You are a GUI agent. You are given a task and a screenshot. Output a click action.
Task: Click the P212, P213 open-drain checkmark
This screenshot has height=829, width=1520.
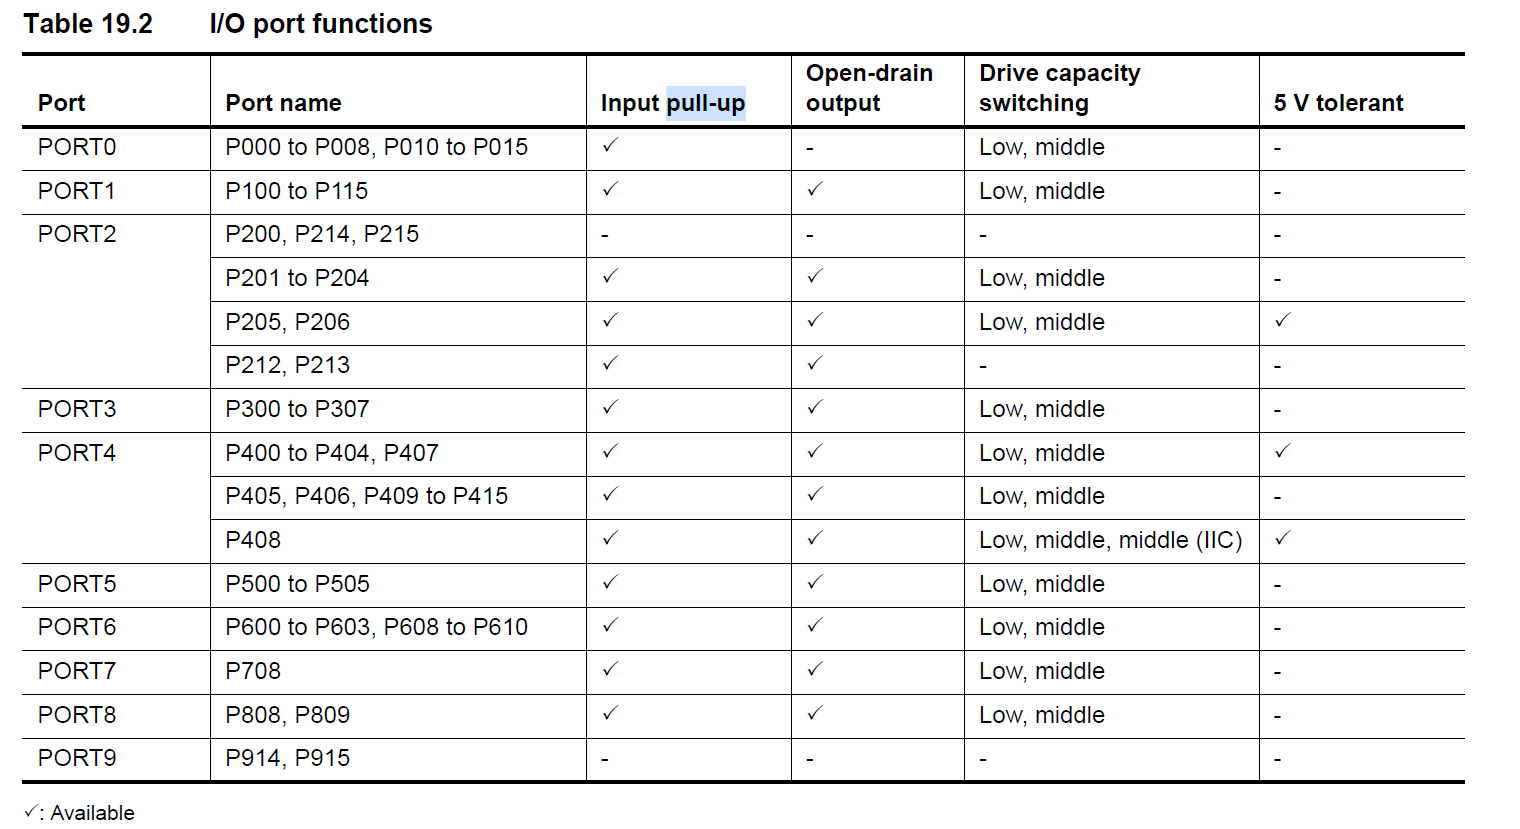(815, 363)
